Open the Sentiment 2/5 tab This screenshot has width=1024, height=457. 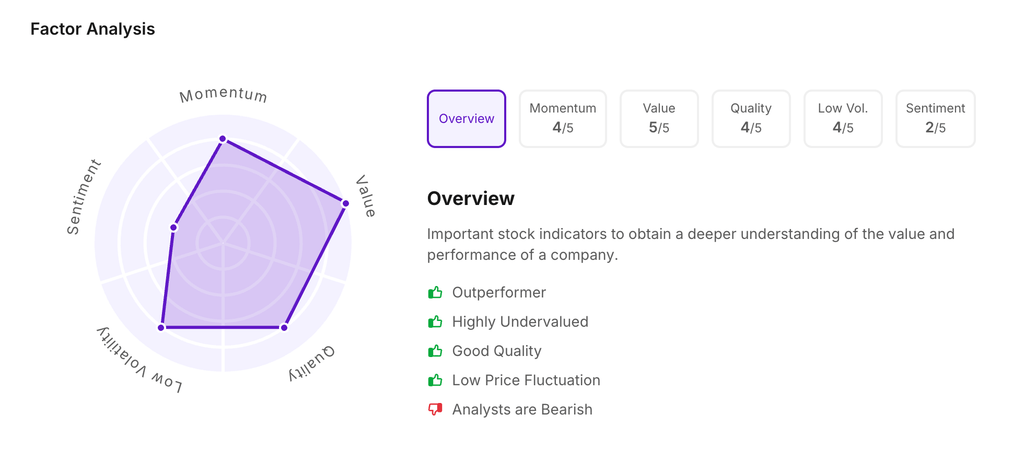(935, 118)
